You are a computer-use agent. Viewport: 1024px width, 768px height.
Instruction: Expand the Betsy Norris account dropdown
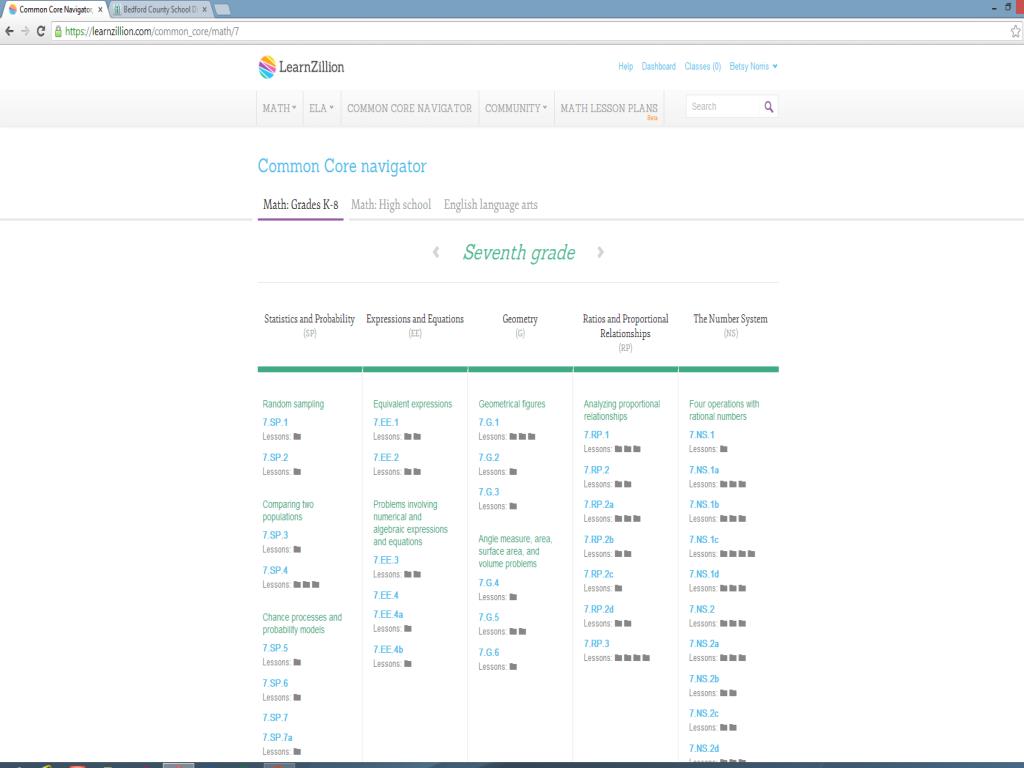pos(753,67)
